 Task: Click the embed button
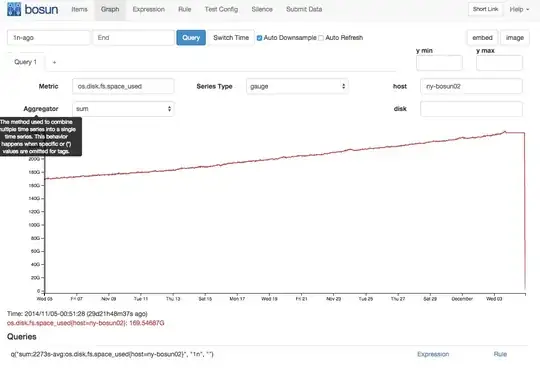(x=482, y=38)
